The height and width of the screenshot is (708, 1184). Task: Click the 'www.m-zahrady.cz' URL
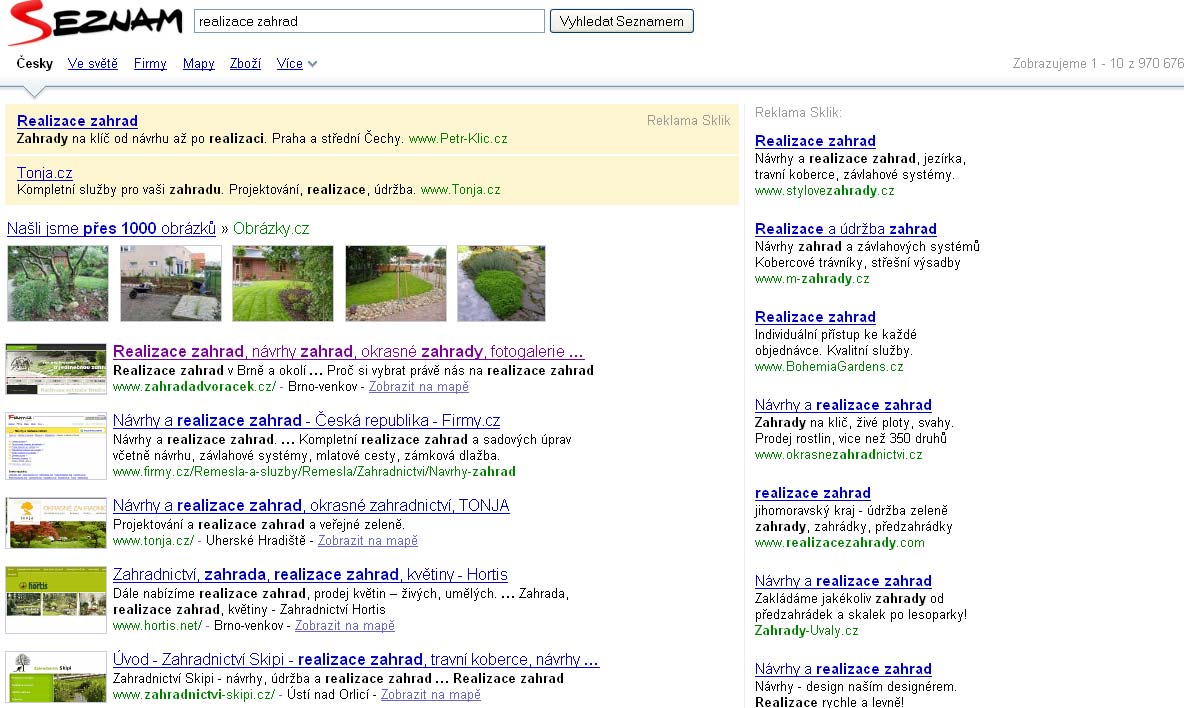point(812,279)
